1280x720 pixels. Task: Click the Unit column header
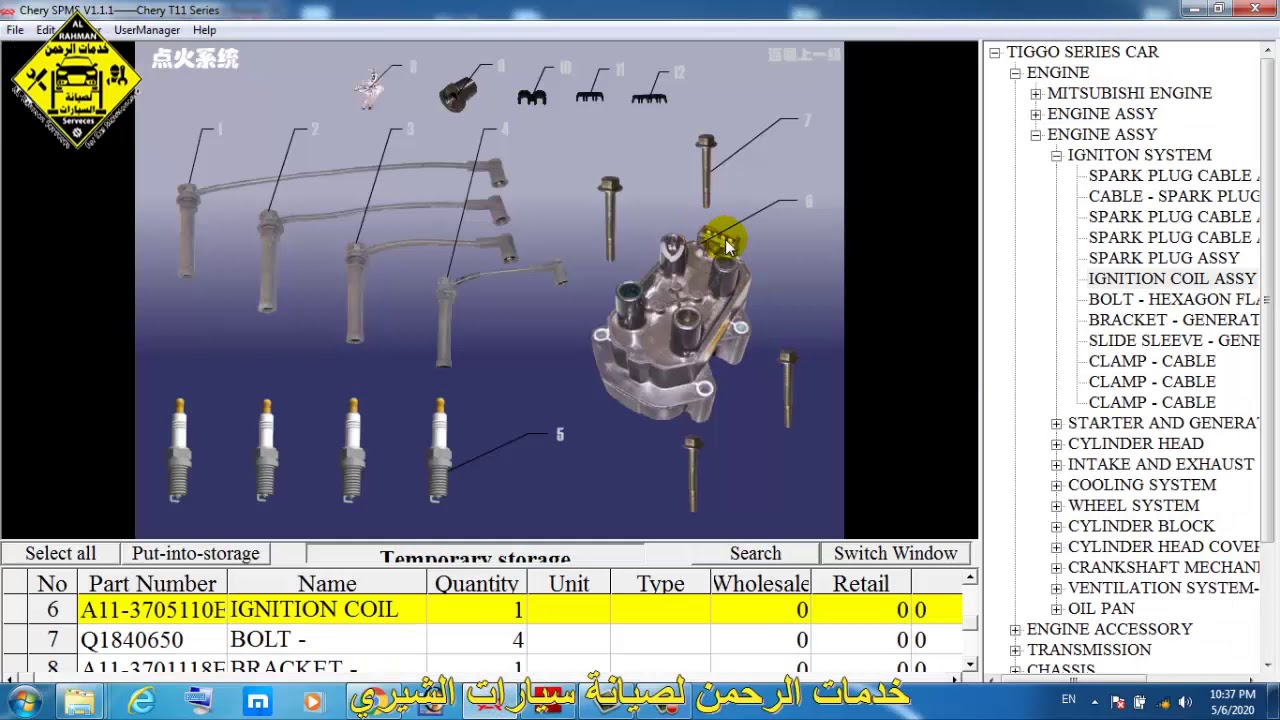[x=569, y=583]
